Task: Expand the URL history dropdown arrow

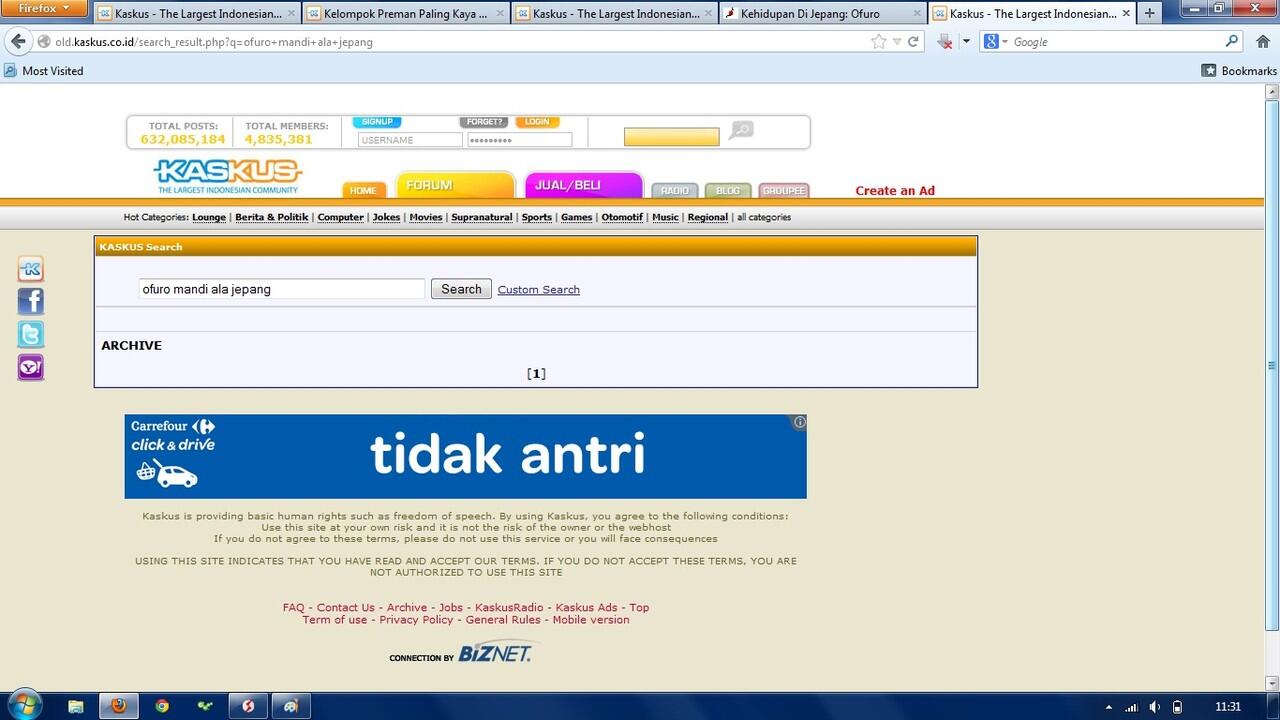Action: [897, 42]
